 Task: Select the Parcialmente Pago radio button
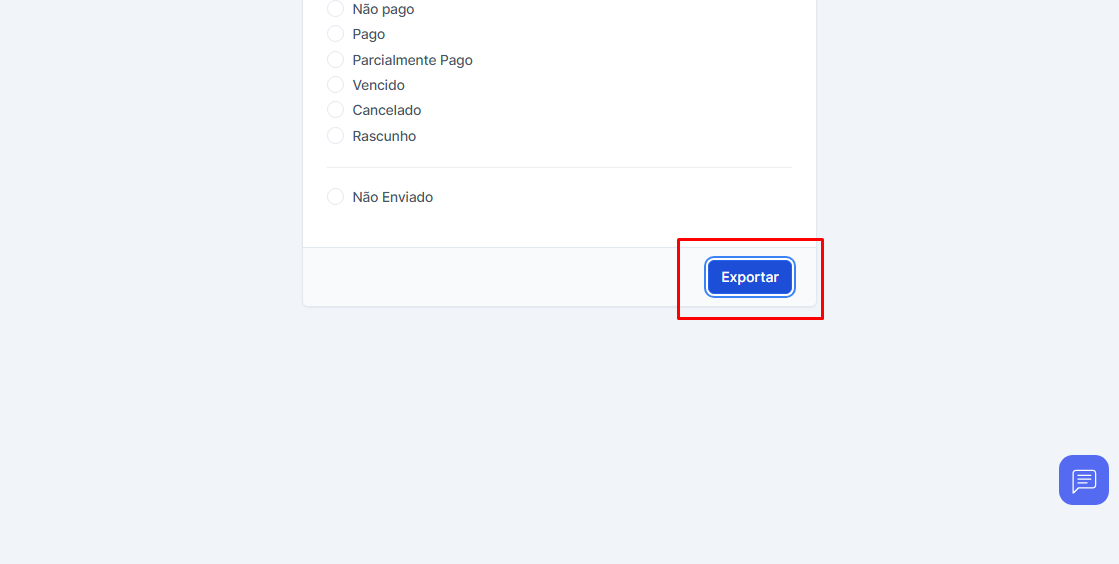(335, 60)
